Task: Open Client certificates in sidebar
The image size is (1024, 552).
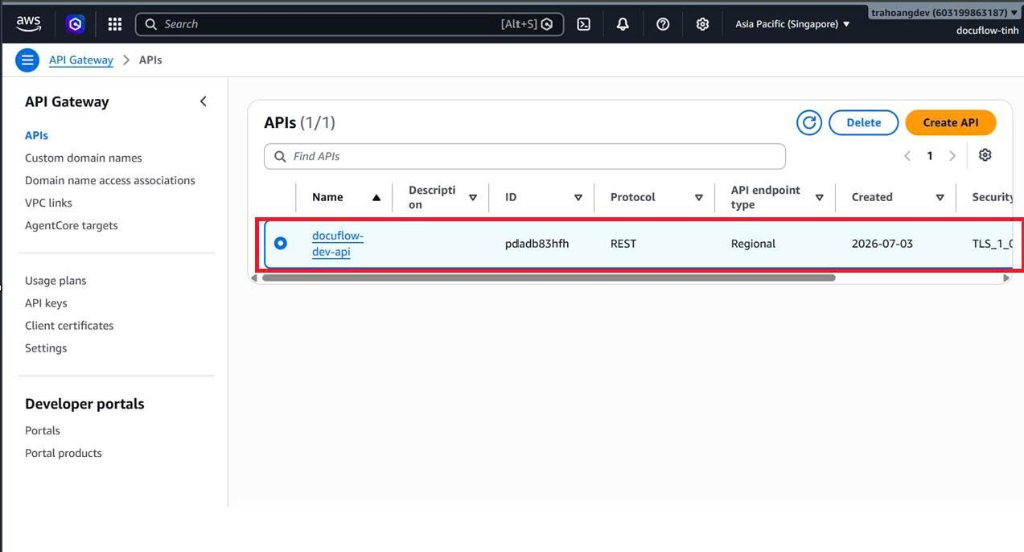Action: coord(69,325)
